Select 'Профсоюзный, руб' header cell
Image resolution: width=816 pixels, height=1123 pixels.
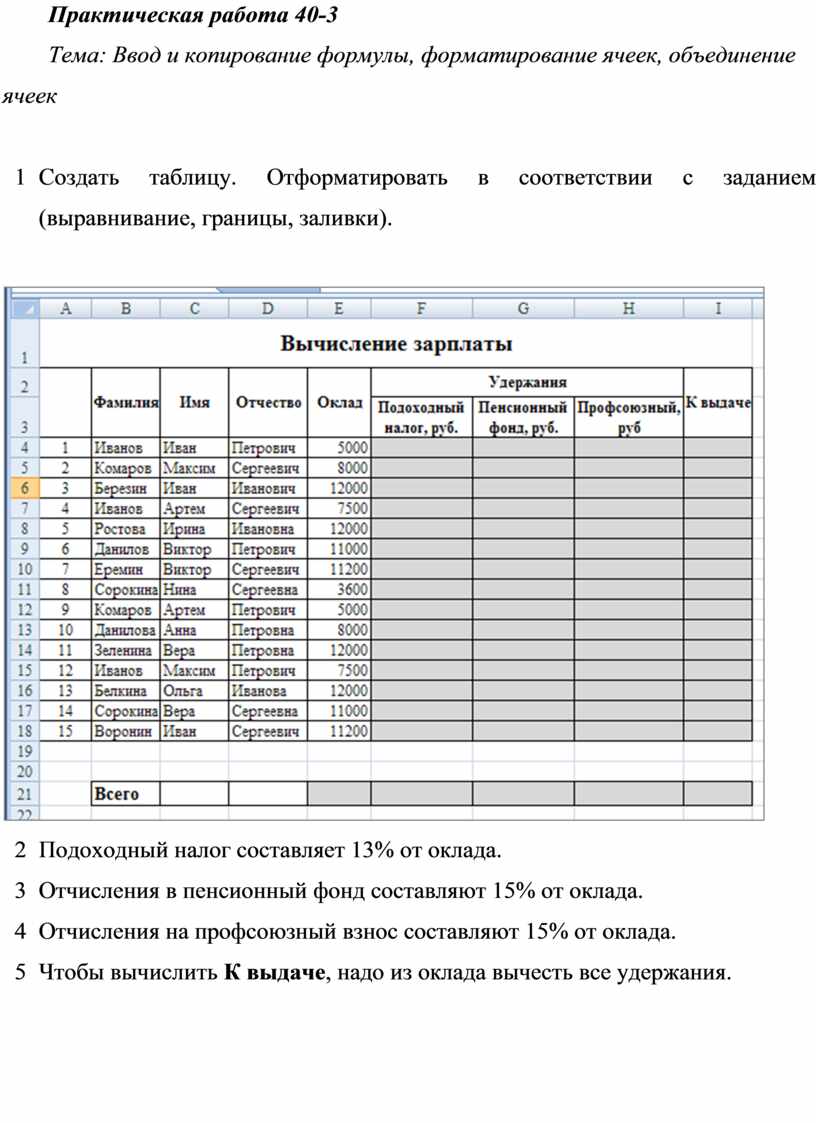(x=628, y=417)
